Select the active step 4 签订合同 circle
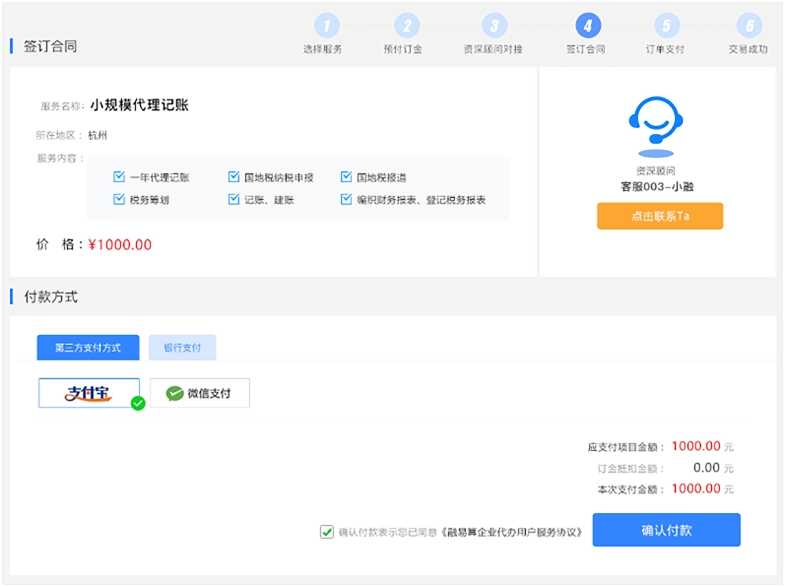785x587 pixels. (588, 26)
